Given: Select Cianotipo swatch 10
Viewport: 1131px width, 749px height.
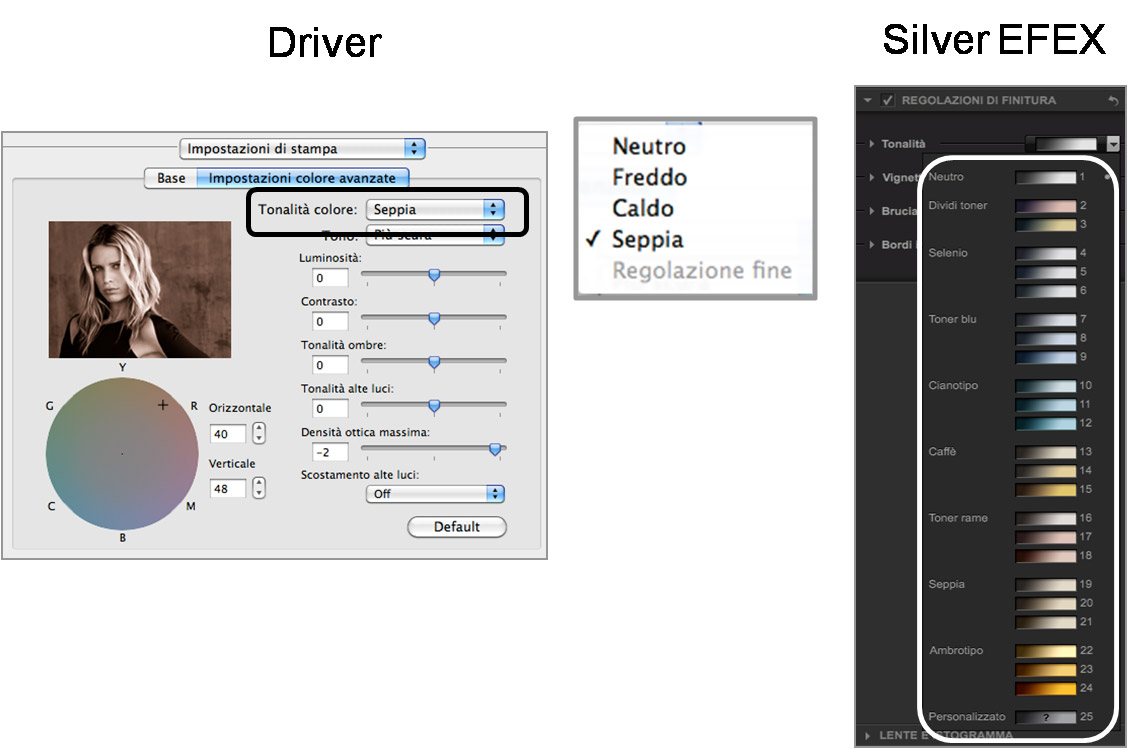Looking at the screenshot, I should (1045, 386).
